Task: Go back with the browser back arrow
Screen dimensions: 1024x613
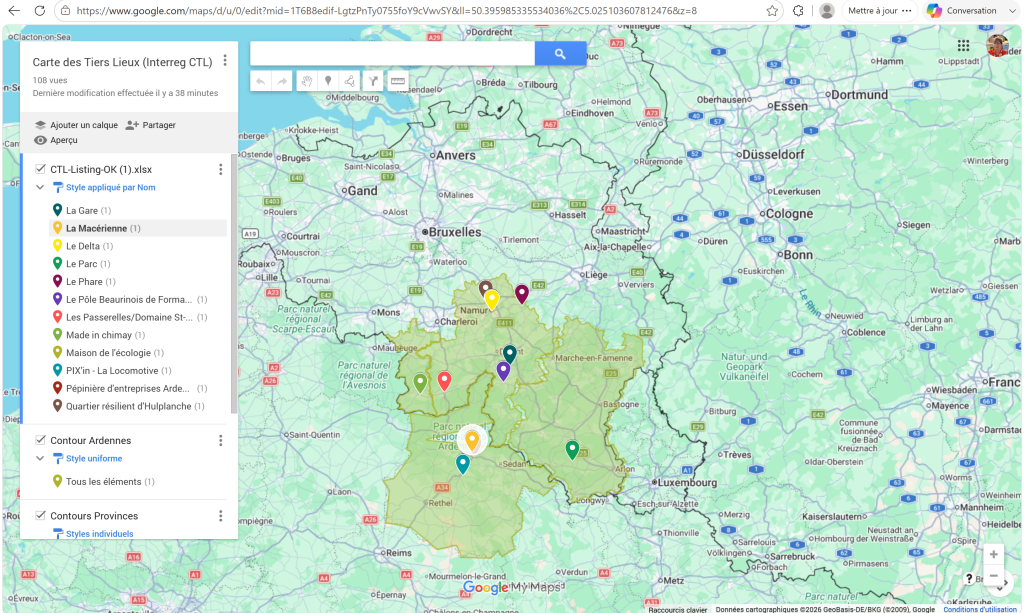Action: [14, 10]
